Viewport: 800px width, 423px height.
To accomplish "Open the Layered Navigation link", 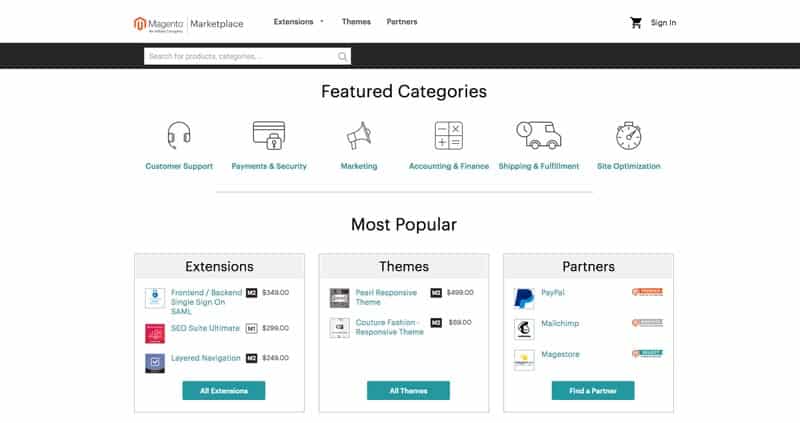I will 206,358.
